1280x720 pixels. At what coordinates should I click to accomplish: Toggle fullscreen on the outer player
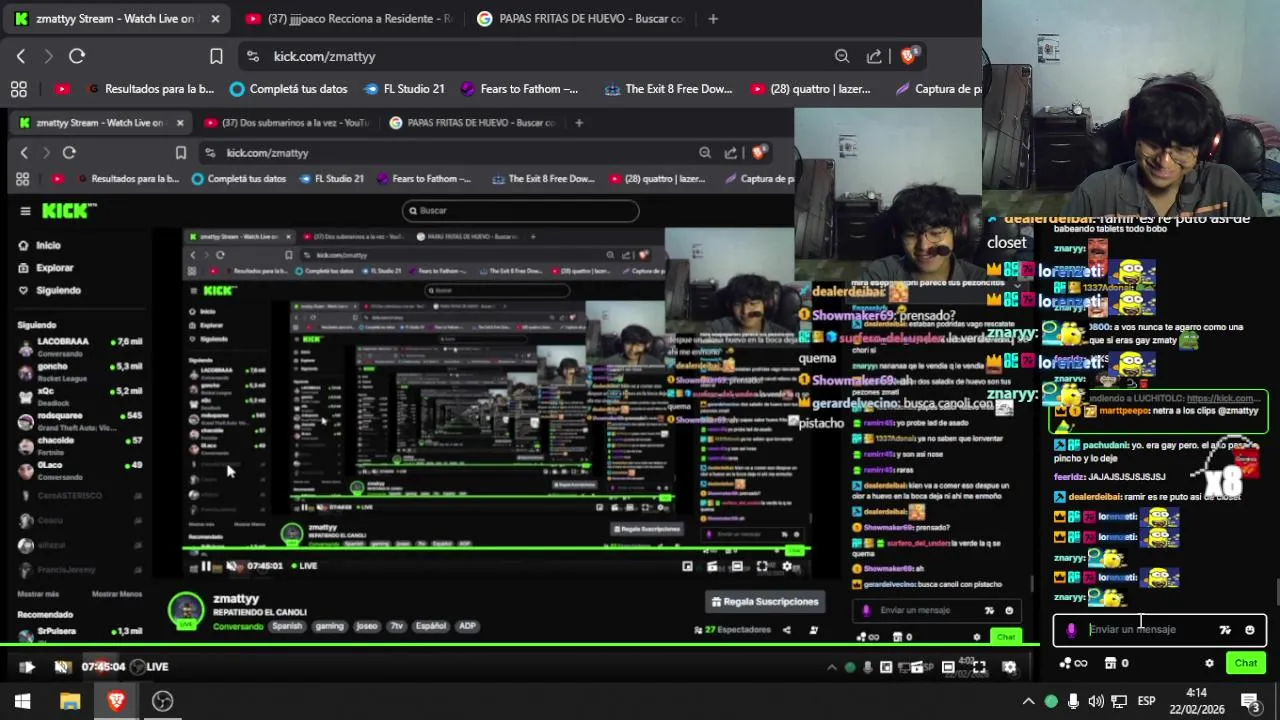pyautogui.click(x=979, y=667)
